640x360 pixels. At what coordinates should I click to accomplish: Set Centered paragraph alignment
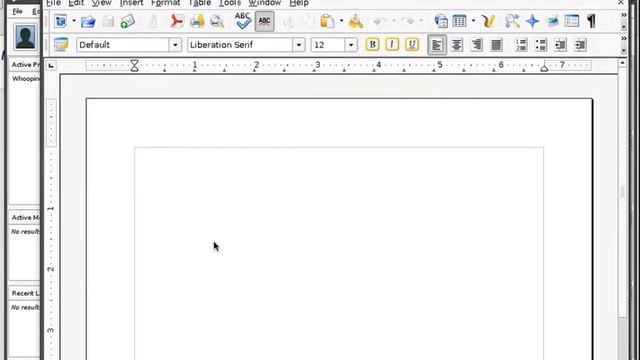(x=457, y=45)
